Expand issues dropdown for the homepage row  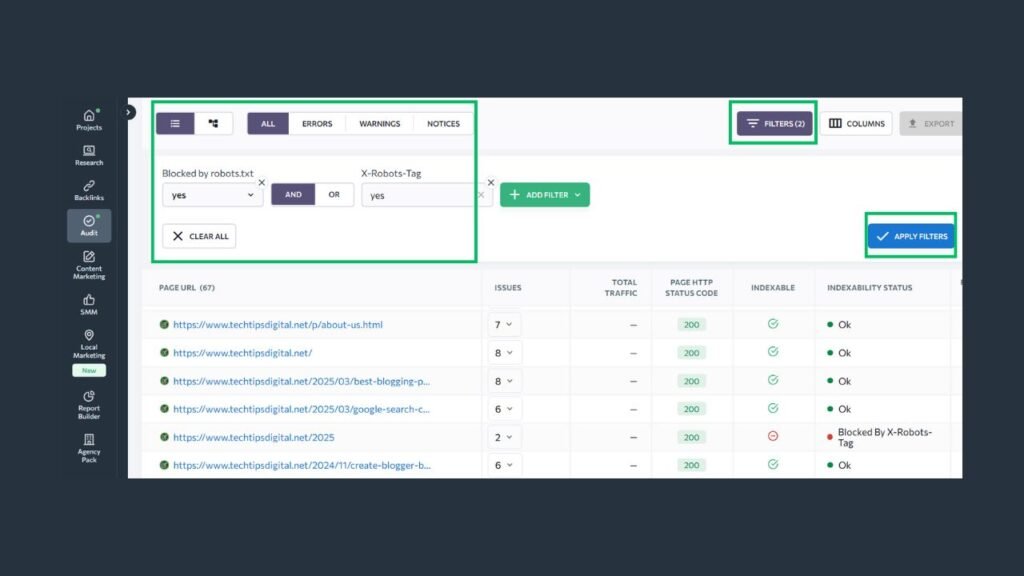pyautogui.click(x=504, y=353)
